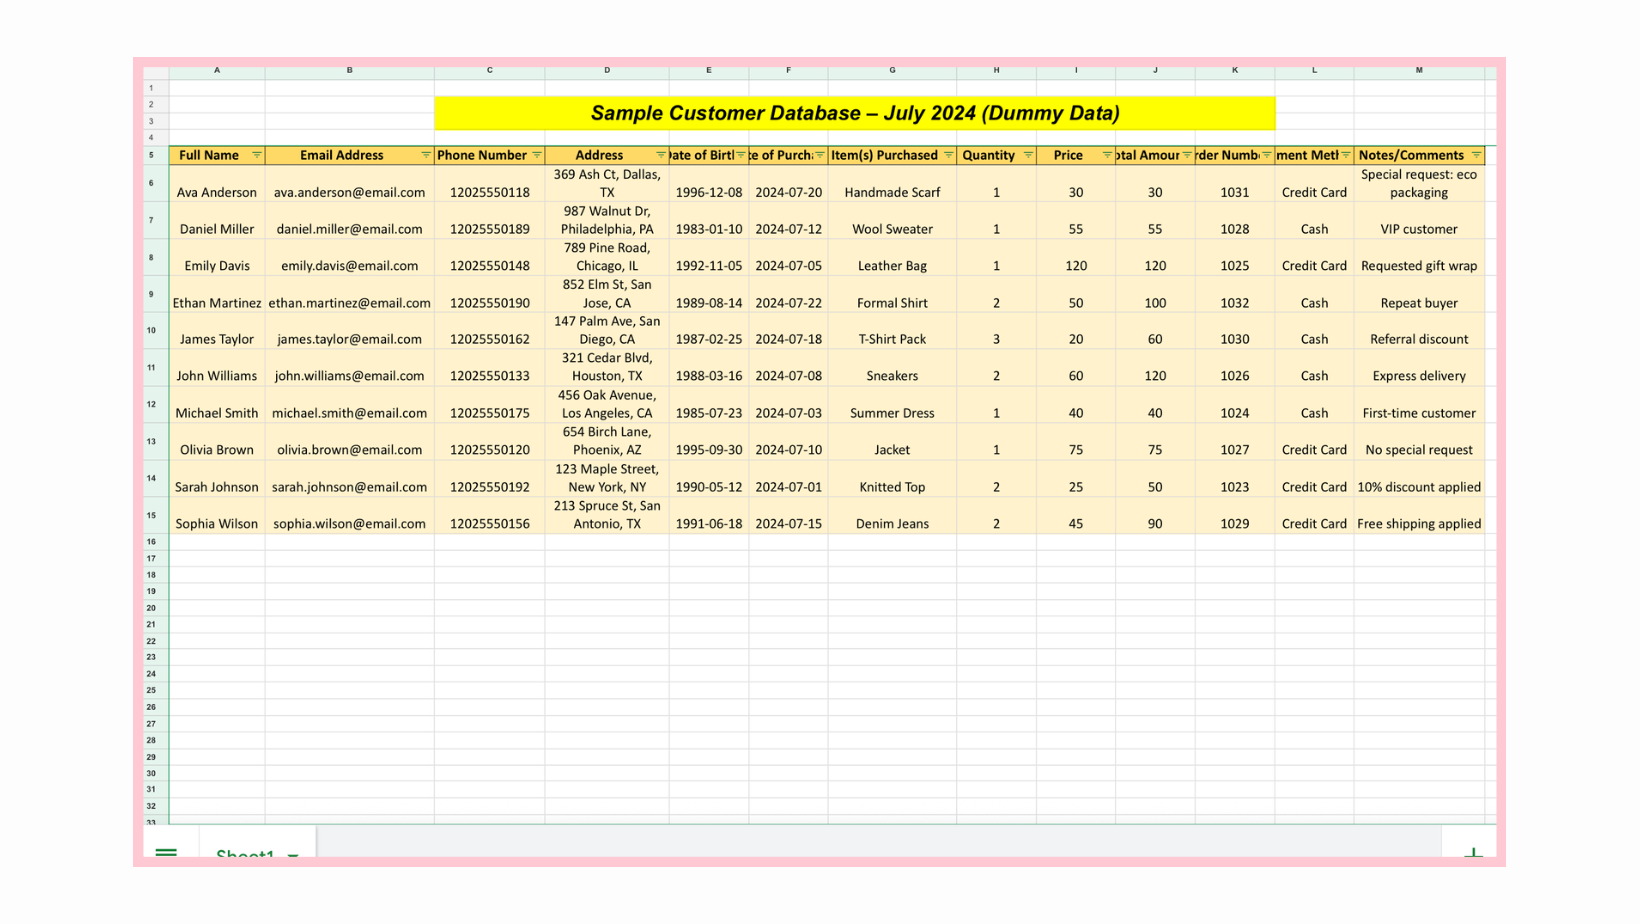Select column K header
The width and height of the screenshot is (1640, 924).
(1235, 71)
